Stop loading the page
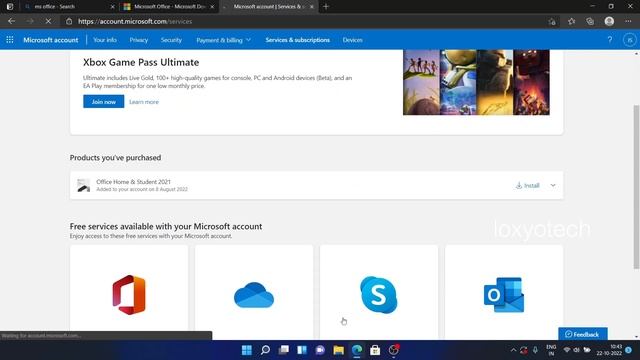Image resolution: width=640 pixels, height=360 pixels. pos(48,21)
